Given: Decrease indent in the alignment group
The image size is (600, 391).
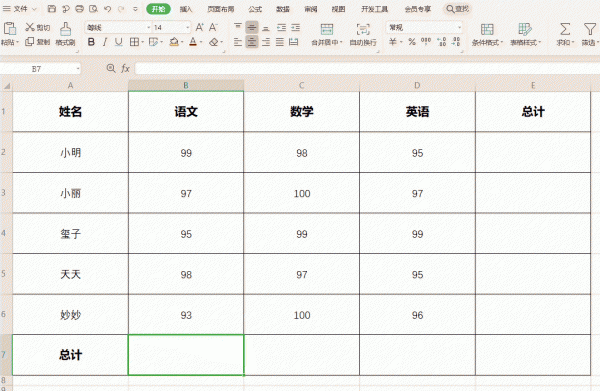Looking at the screenshot, I should pos(281,27).
